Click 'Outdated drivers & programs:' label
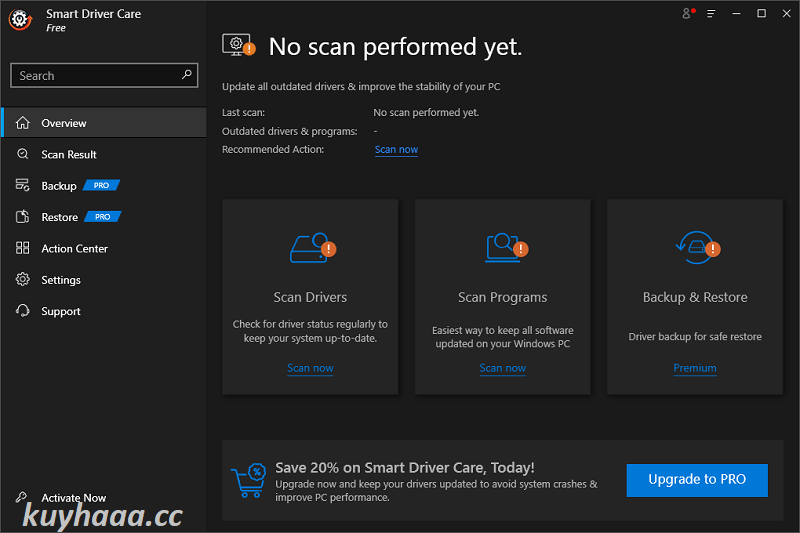 [290, 131]
